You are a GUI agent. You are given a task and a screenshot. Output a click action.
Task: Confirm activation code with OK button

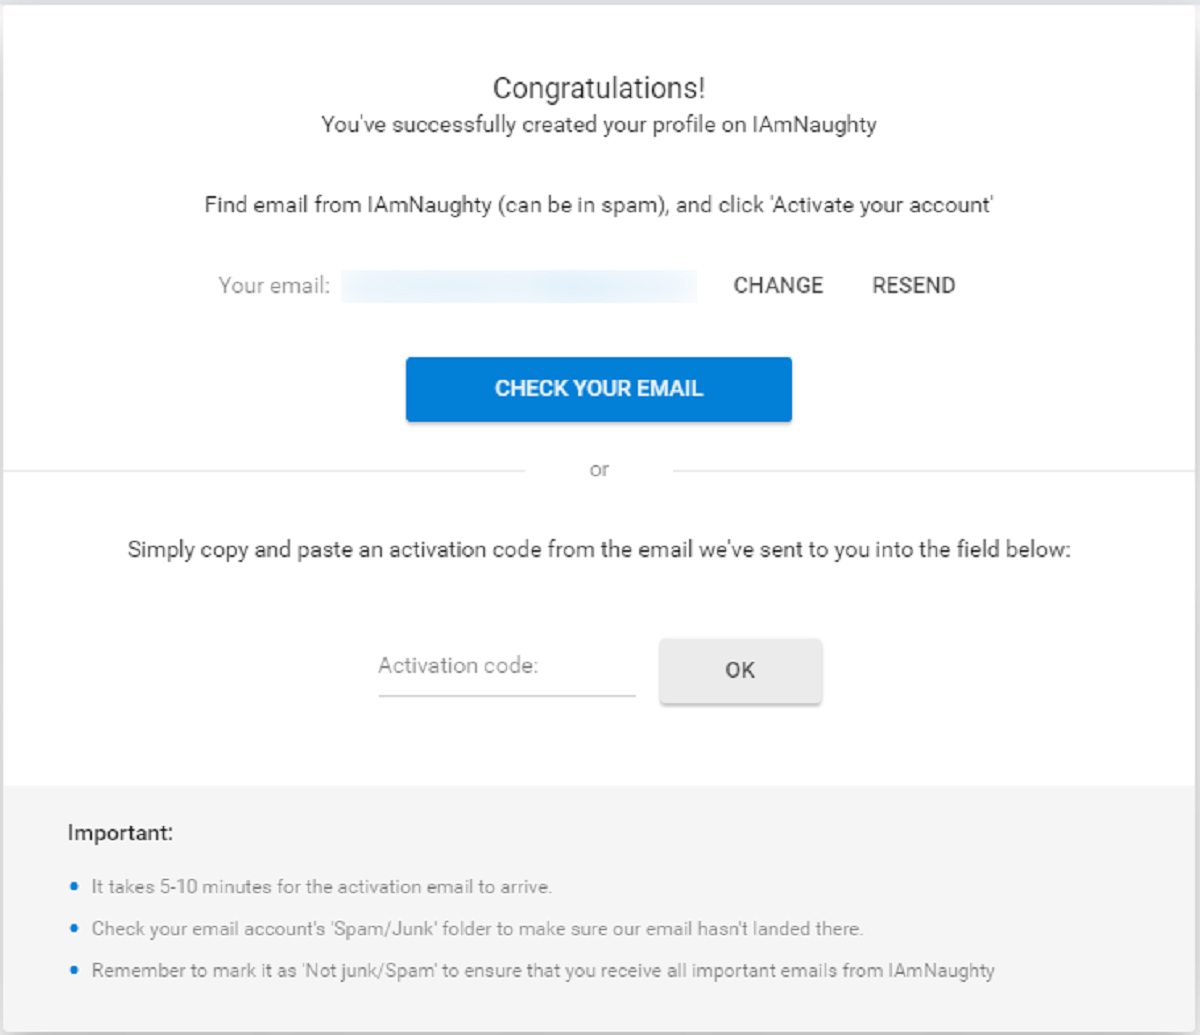pos(740,671)
